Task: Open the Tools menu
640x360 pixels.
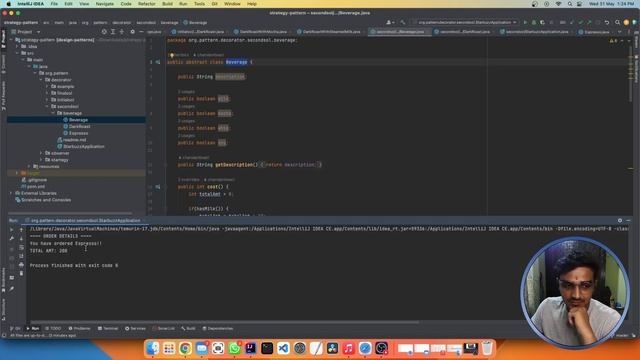Action: coord(199,4)
